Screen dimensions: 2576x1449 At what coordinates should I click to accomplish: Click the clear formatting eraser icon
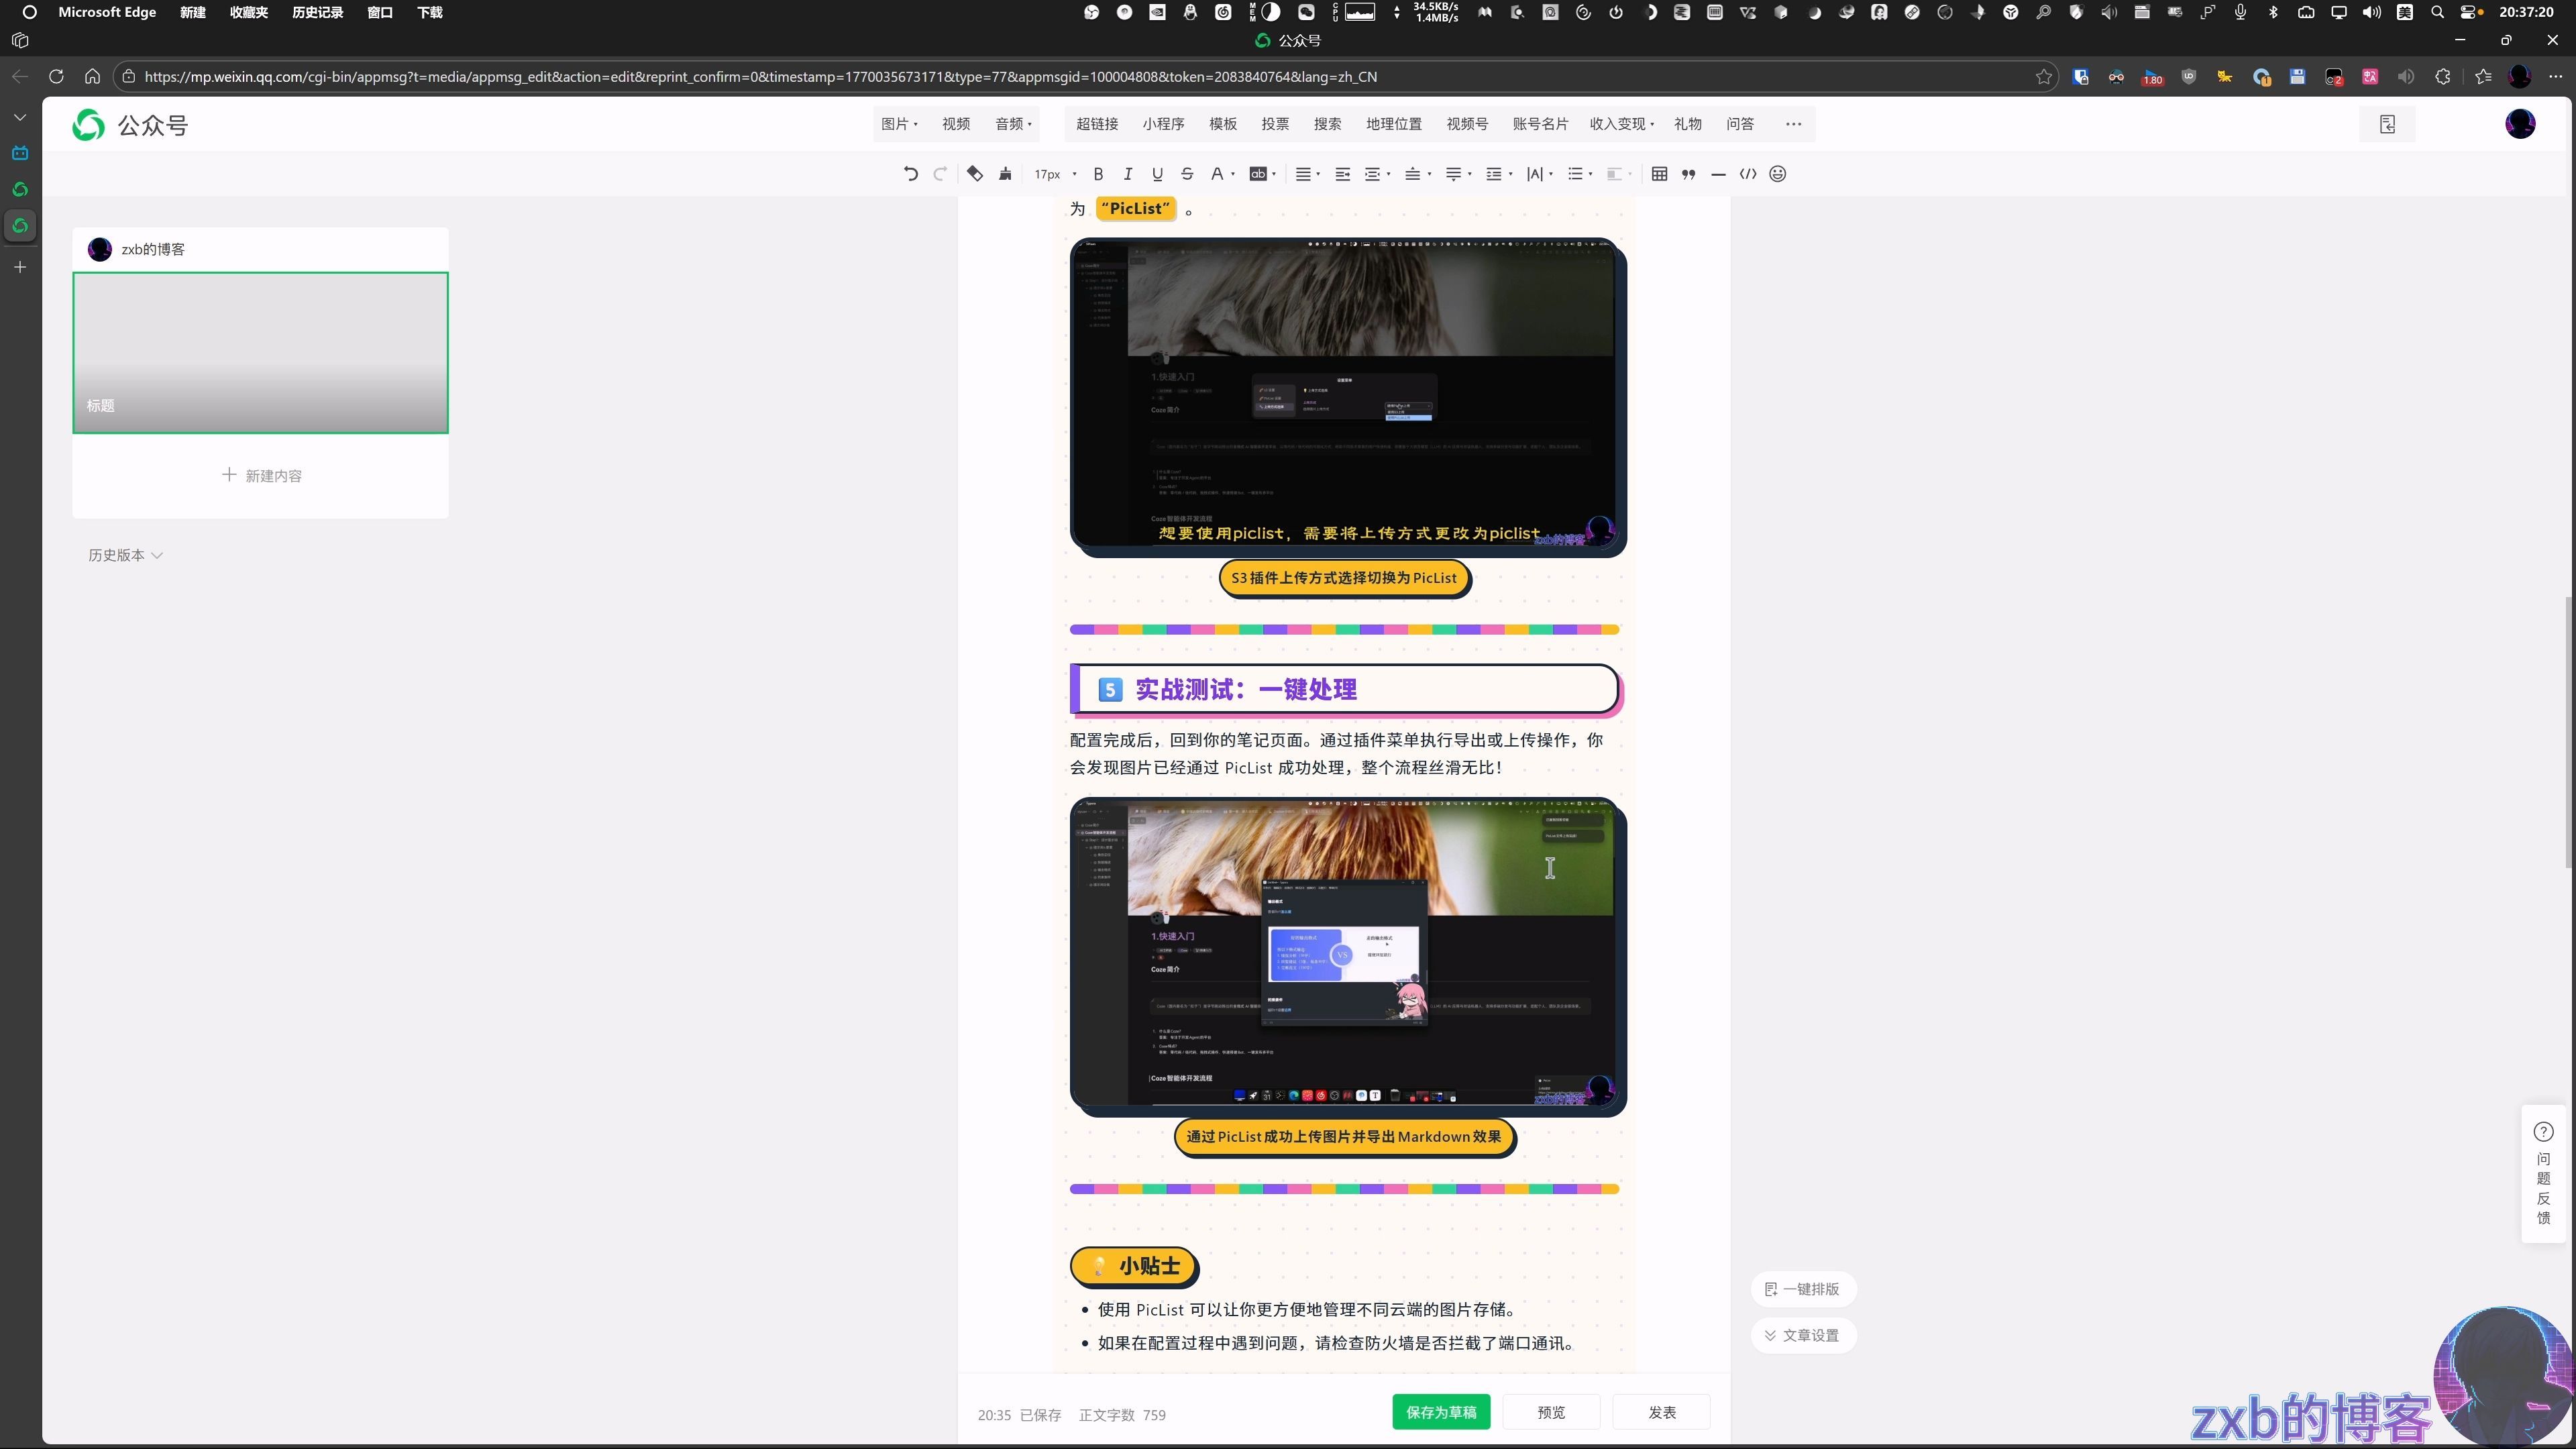[x=975, y=174]
